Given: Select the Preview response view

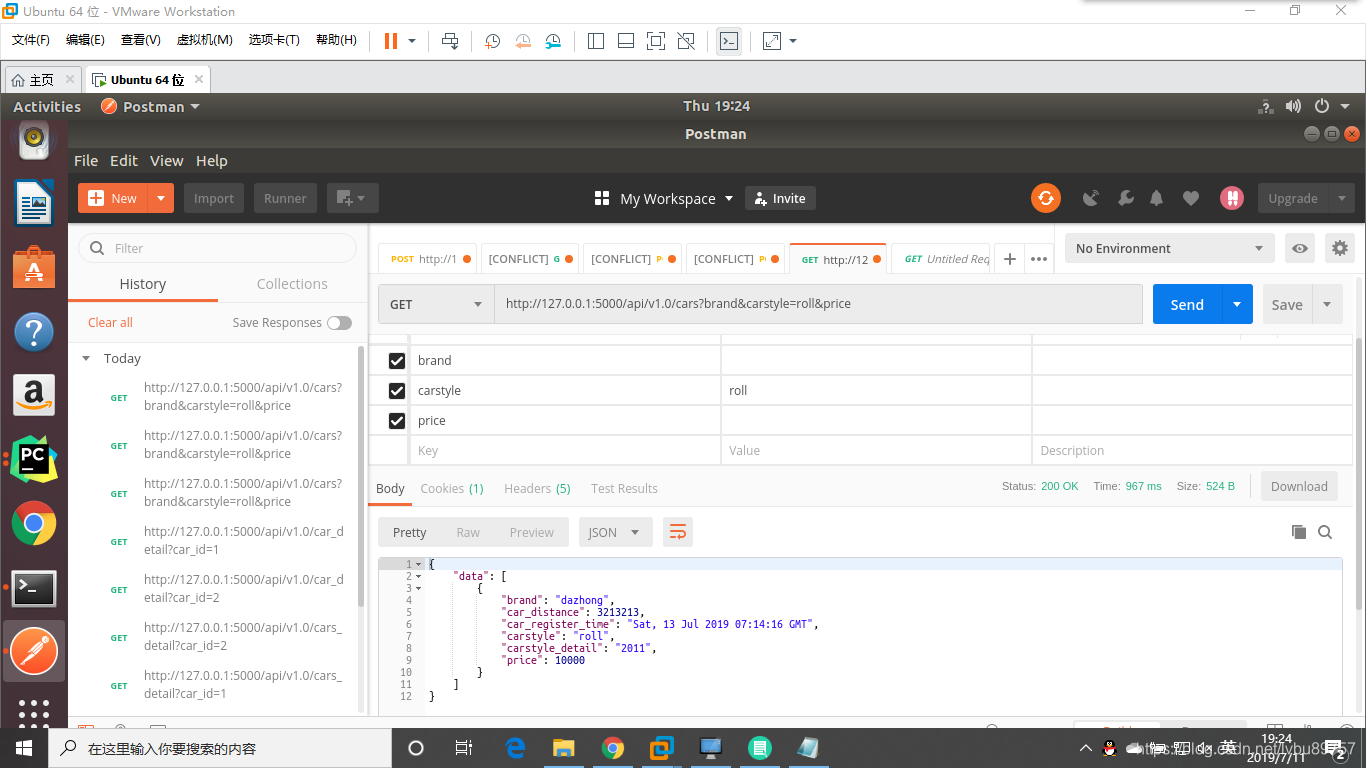Looking at the screenshot, I should [x=531, y=532].
